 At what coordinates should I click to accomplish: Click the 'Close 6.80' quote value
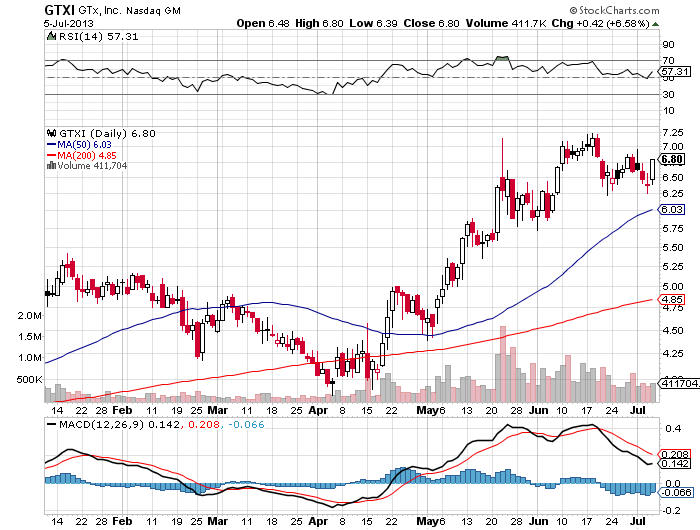[x=431, y=23]
